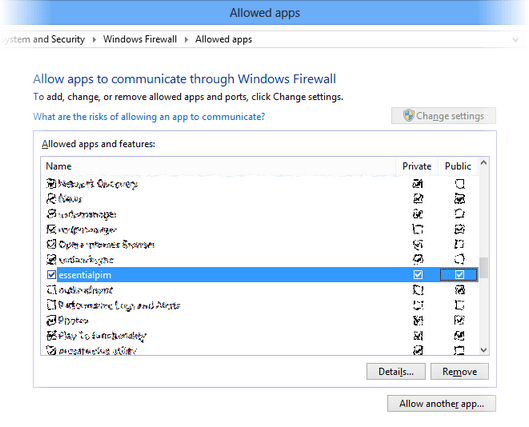529x427 pixels.
Task: Toggle essentialpim Private checkbox
Action: (x=418, y=275)
